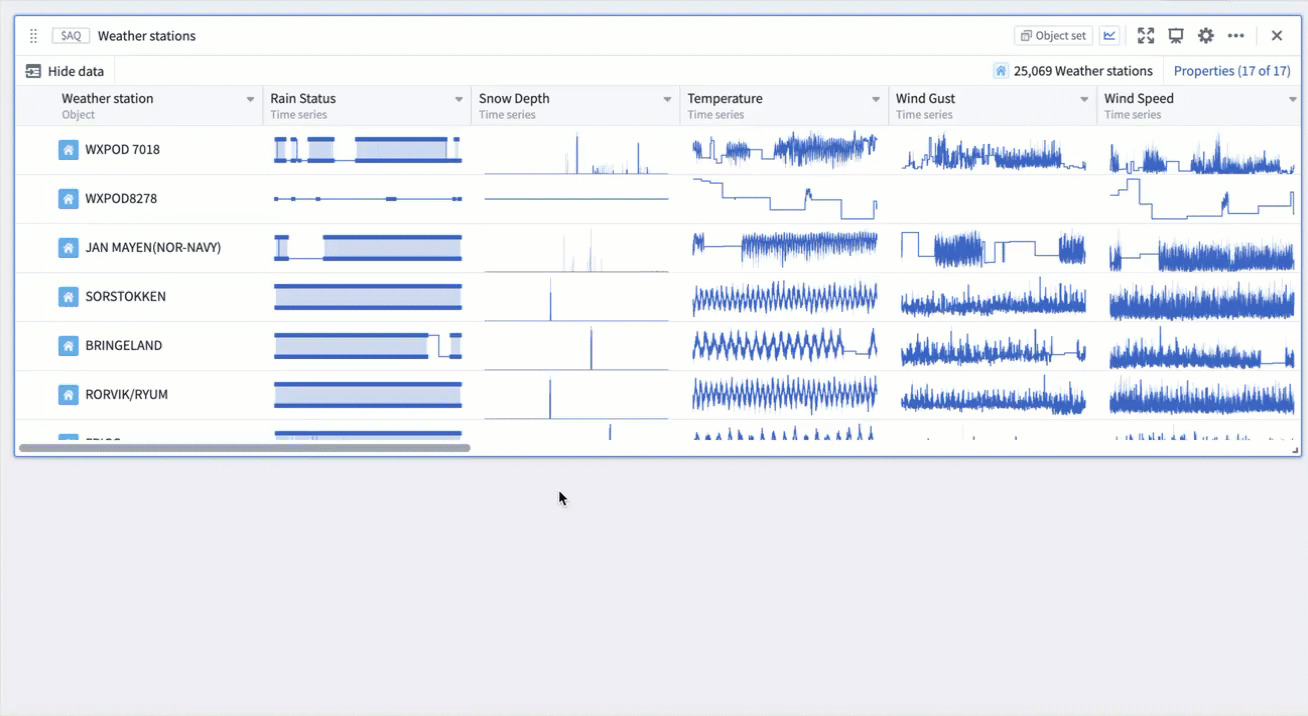Click the time series chart icon
Viewport: 1308px width, 716px height.
click(1109, 36)
